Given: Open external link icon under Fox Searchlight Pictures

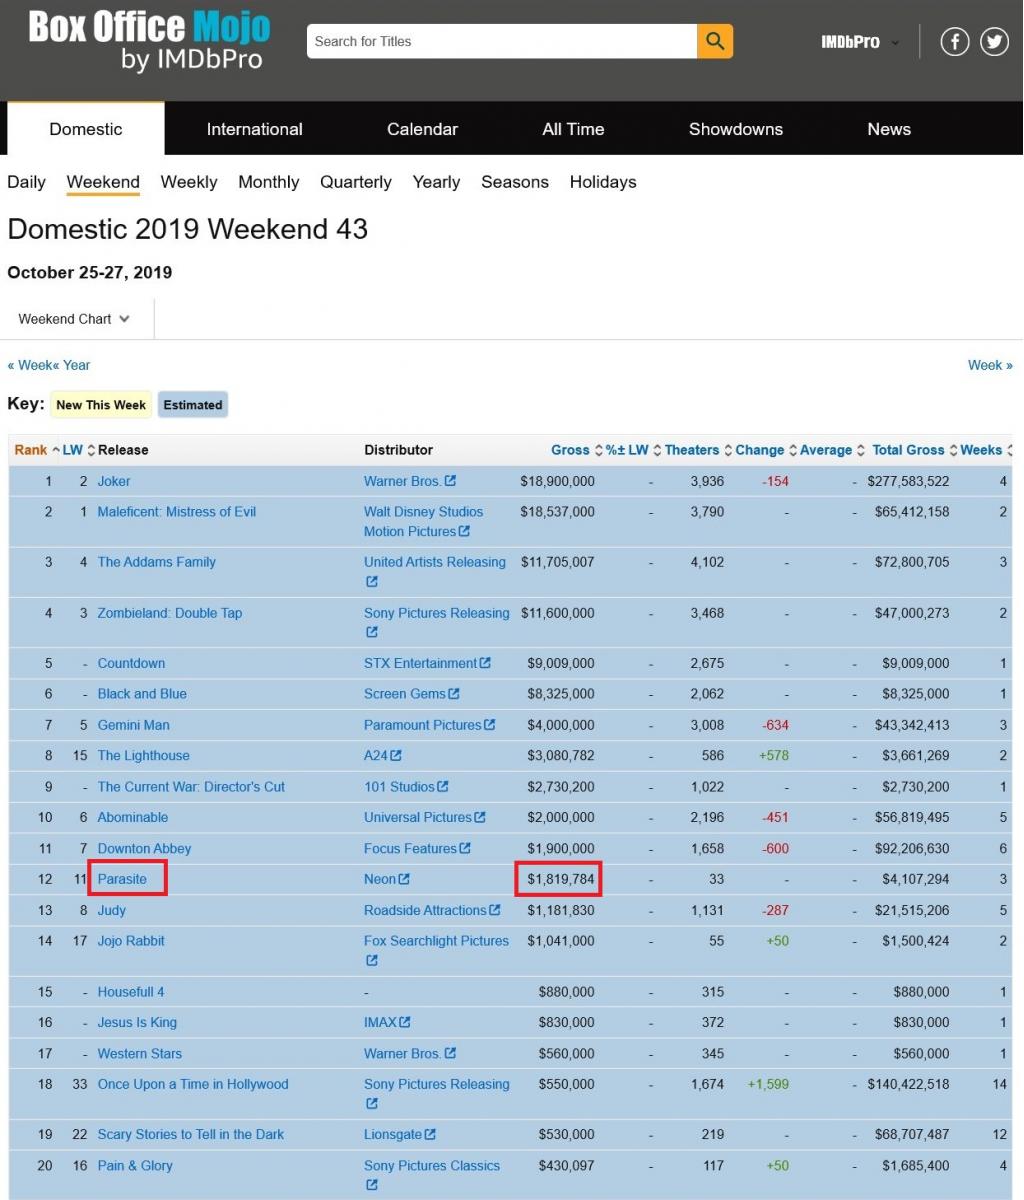Looking at the screenshot, I should (x=372, y=961).
